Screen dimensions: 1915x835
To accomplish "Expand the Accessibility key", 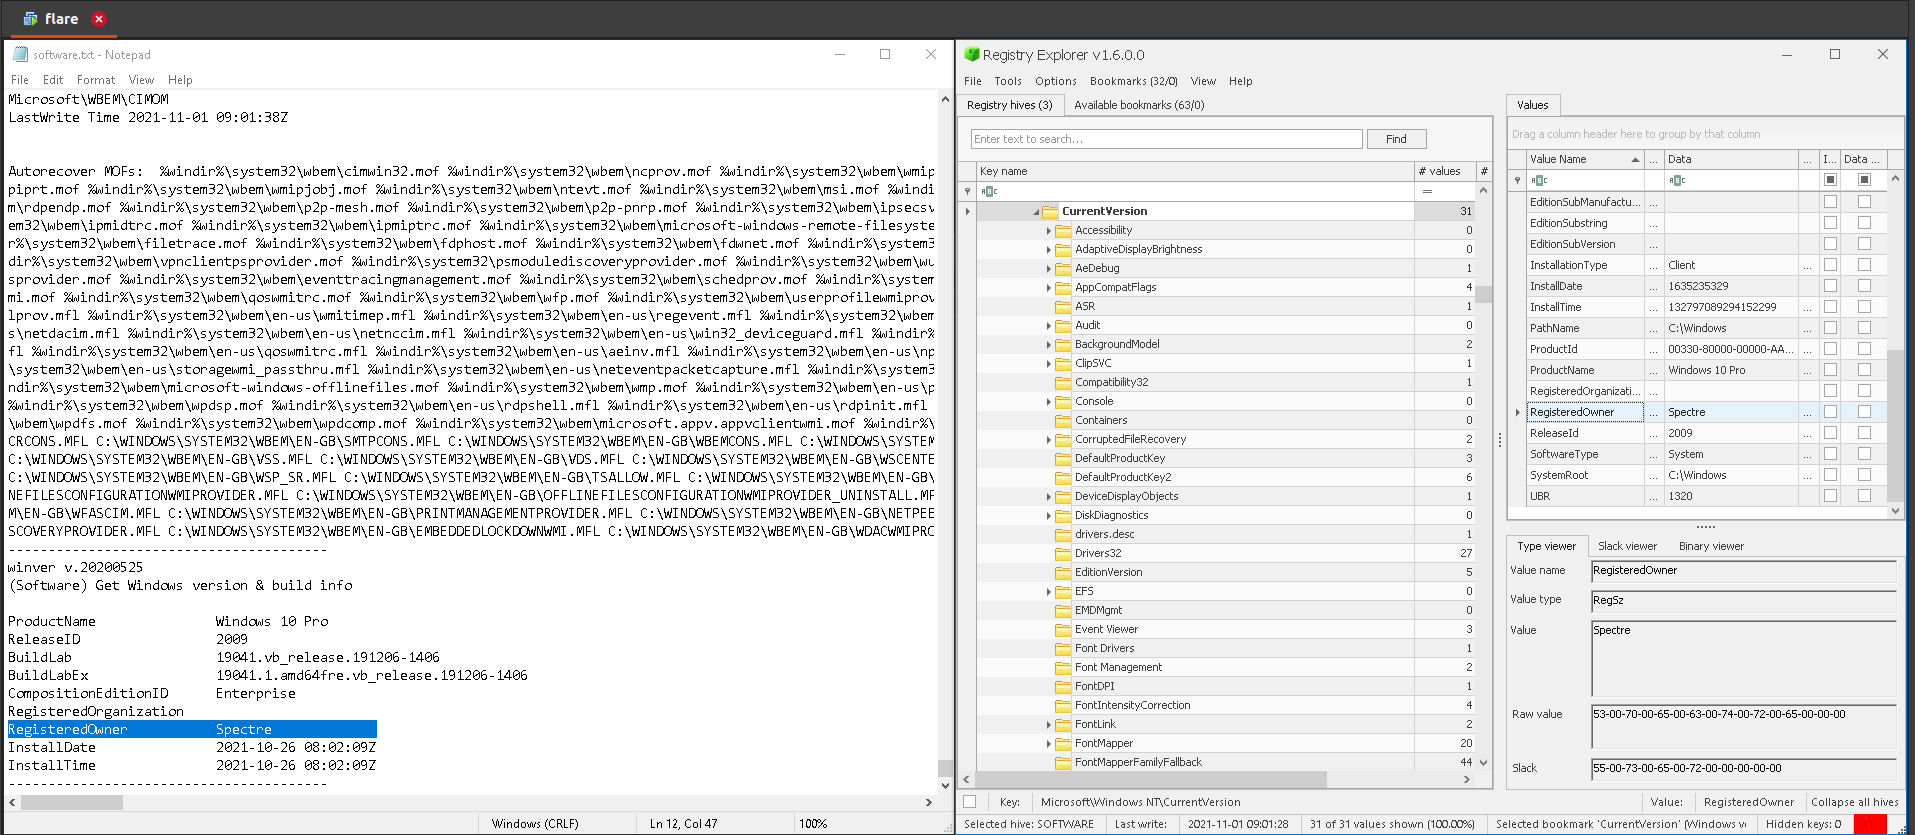I will pyautogui.click(x=1049, y=231).
